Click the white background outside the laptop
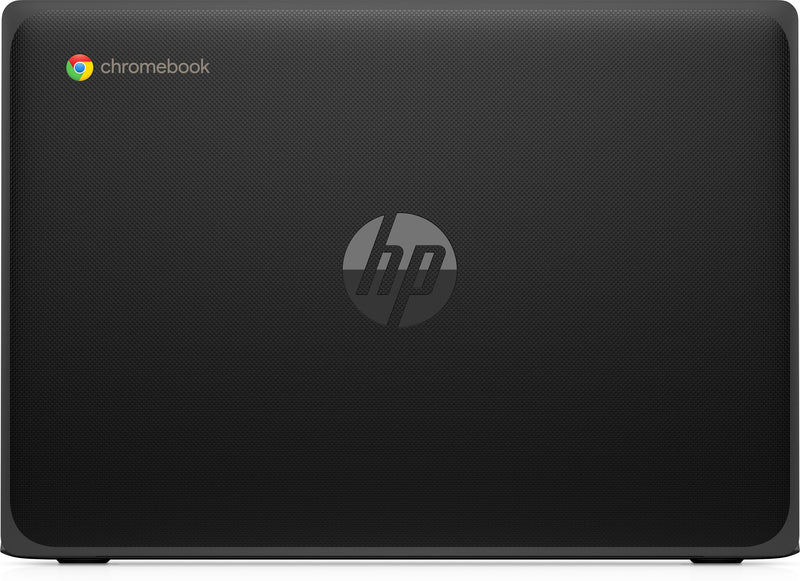This screenshot has width=800, height=581. 400,576
